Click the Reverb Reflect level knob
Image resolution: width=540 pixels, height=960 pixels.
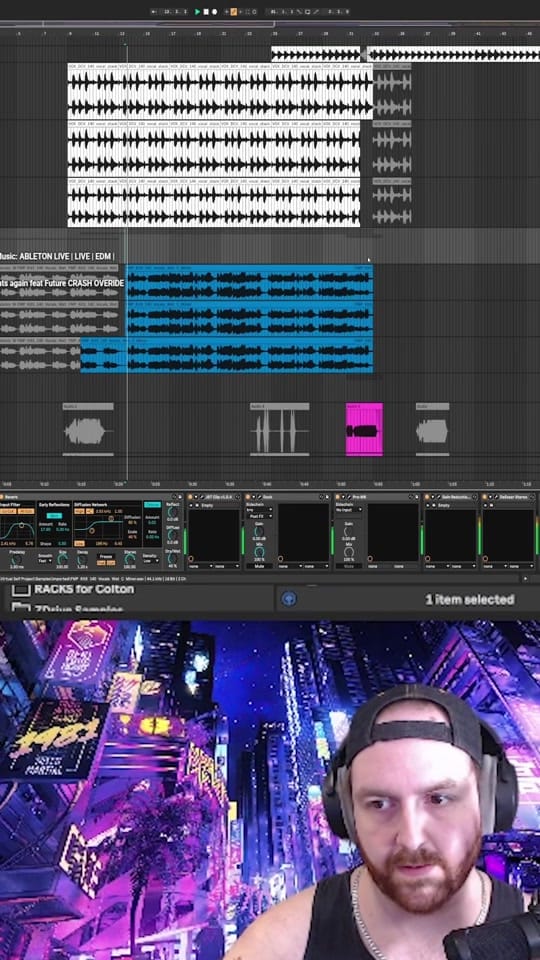pos(172,511)
